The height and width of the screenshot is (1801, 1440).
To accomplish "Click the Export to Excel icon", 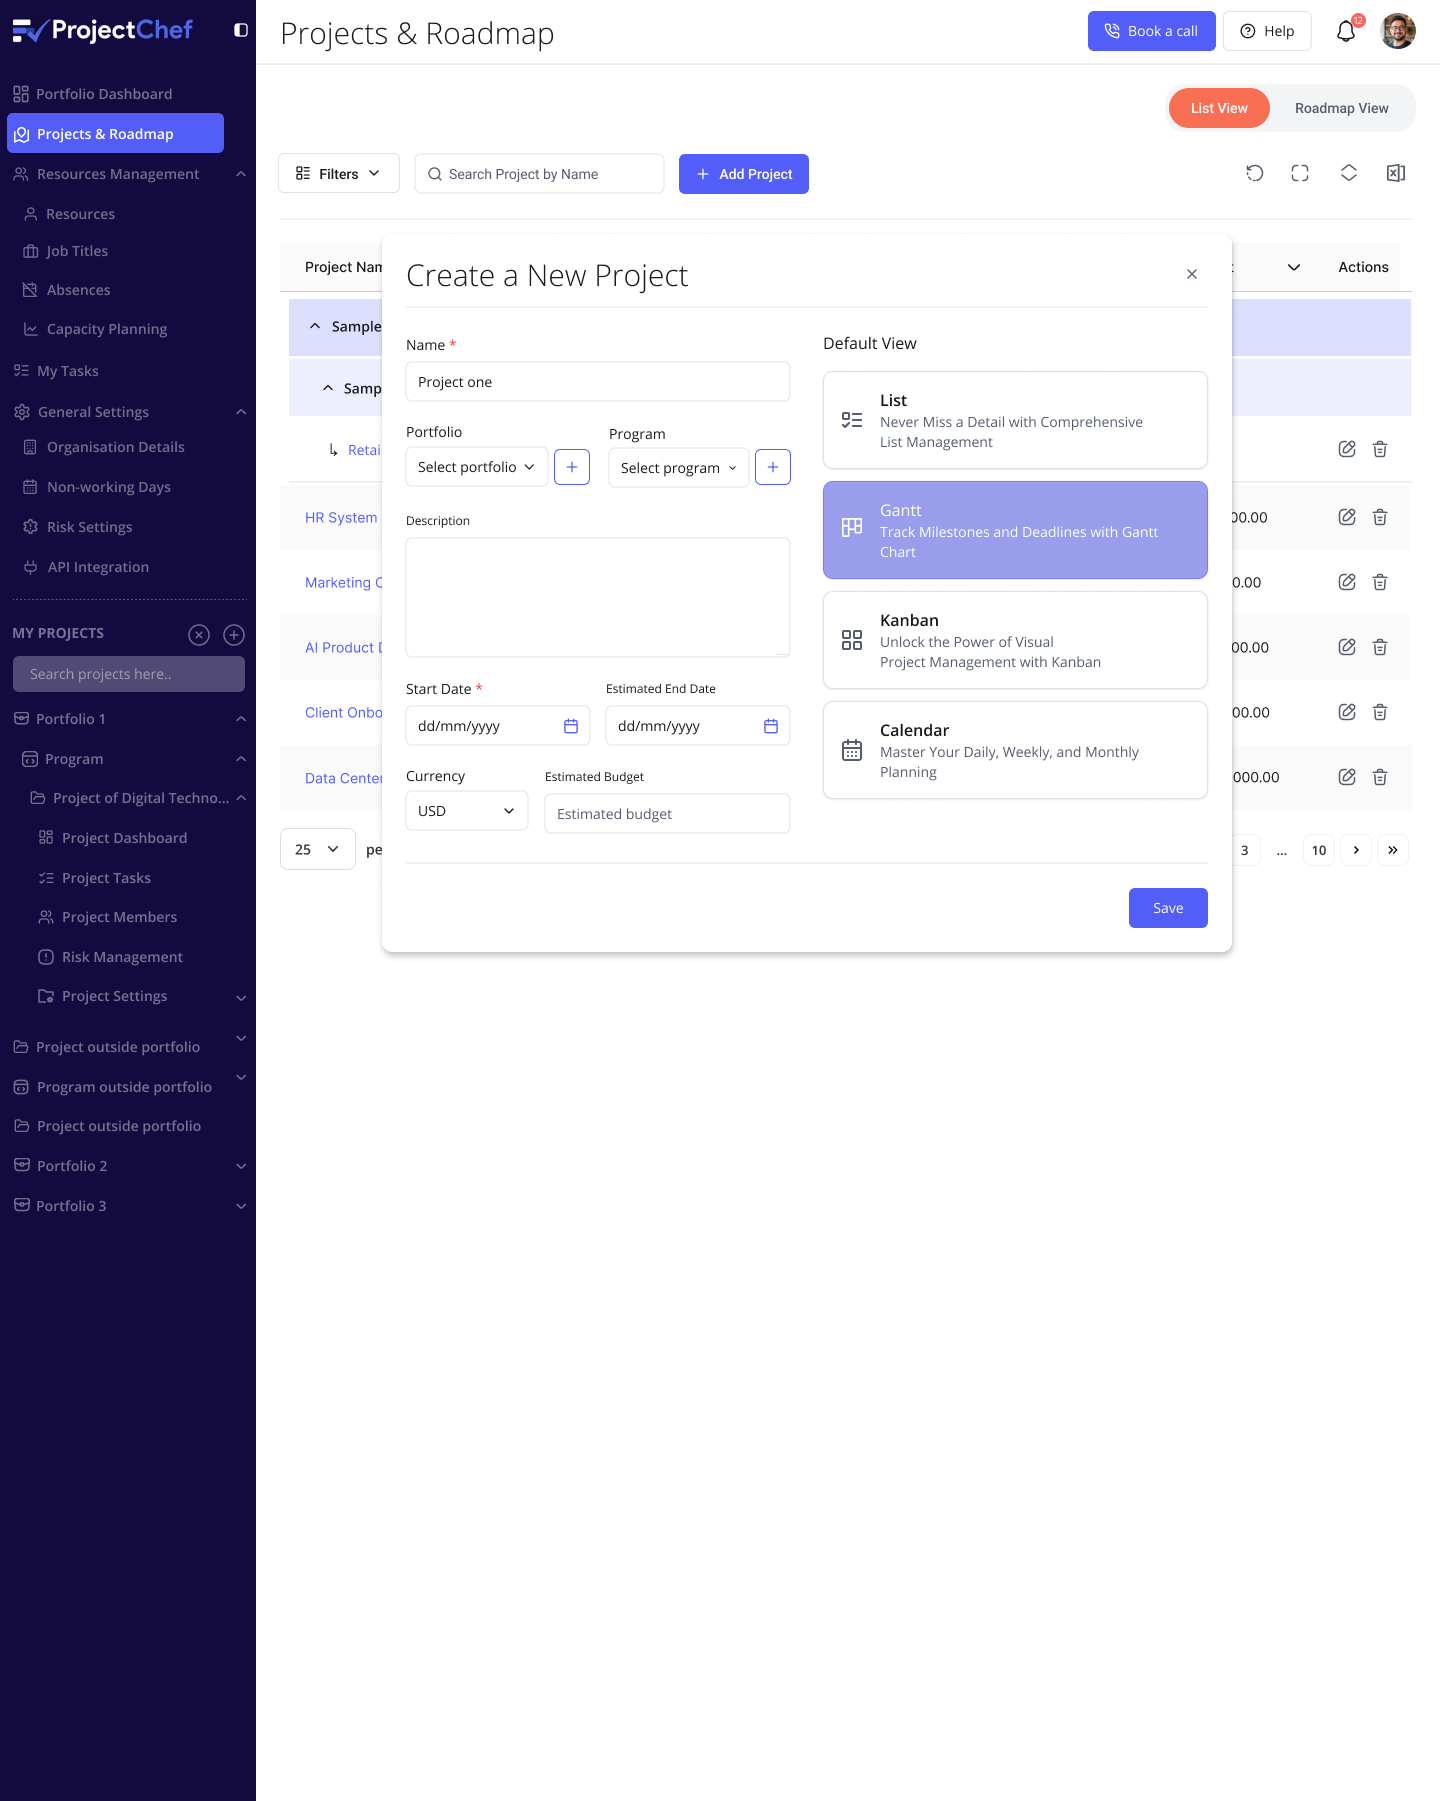I will click(1396, 173).
